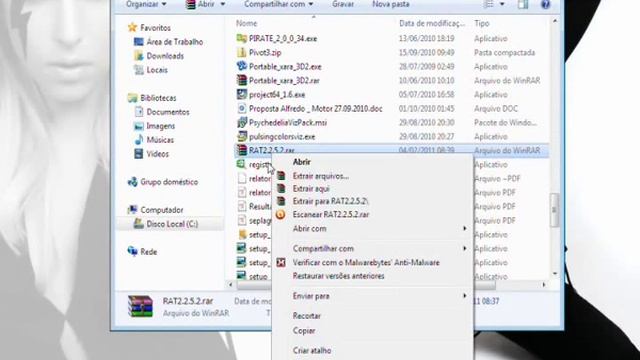Choose Extrair para RAT2.2.5.2\ option
The height and width of the screenshot is (360, 640).
pyautogui.click(x=331, y=201)
